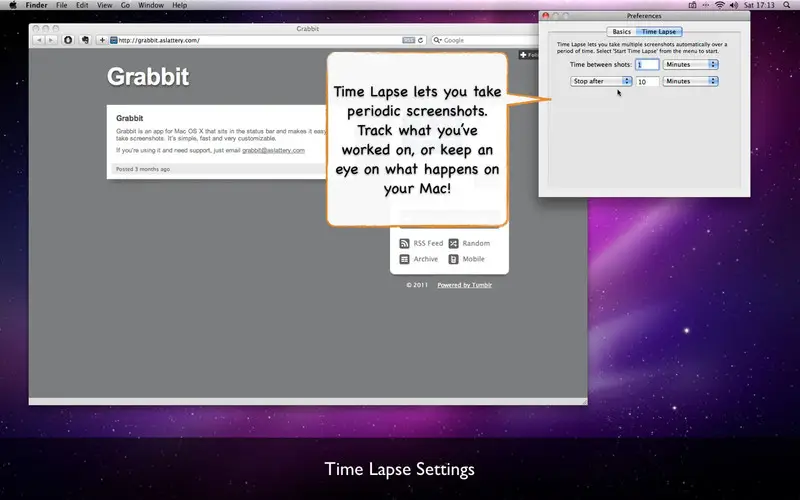Open the Minutes dropdown for time between shots
The image size is (800, 500).
pyautogui.click(x=690, y=65)
